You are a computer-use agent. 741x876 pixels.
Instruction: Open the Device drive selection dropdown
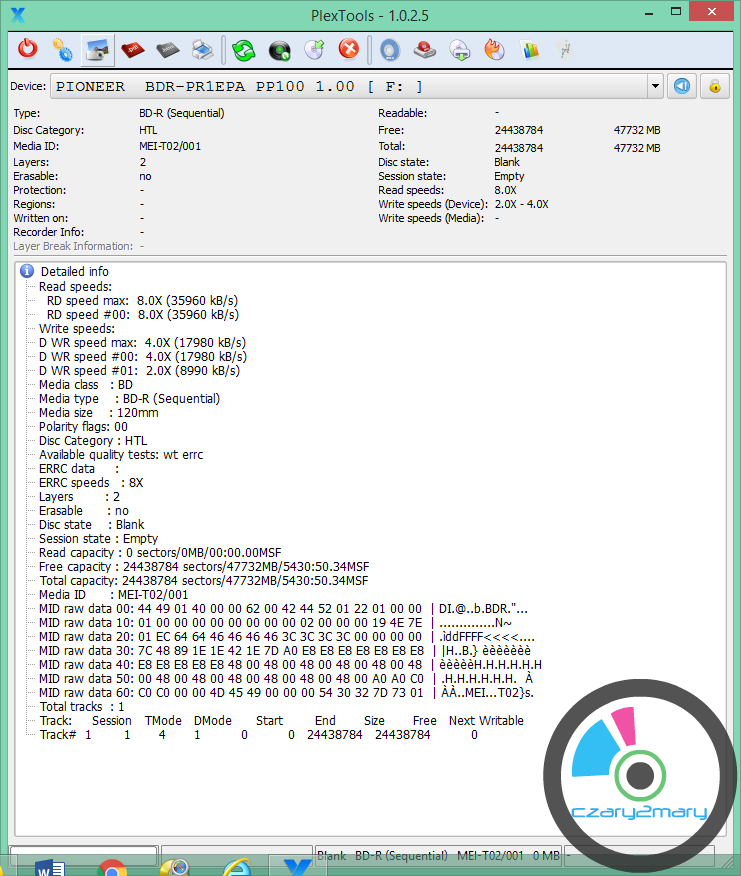point(655,86)
